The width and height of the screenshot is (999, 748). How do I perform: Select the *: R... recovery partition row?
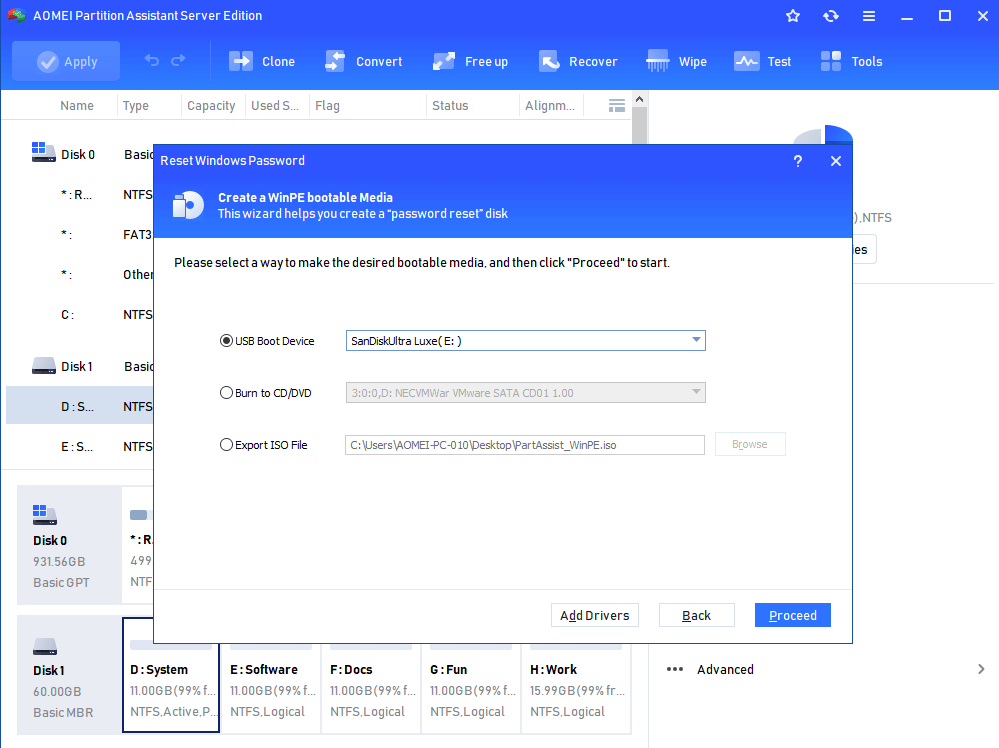(80, 194)
